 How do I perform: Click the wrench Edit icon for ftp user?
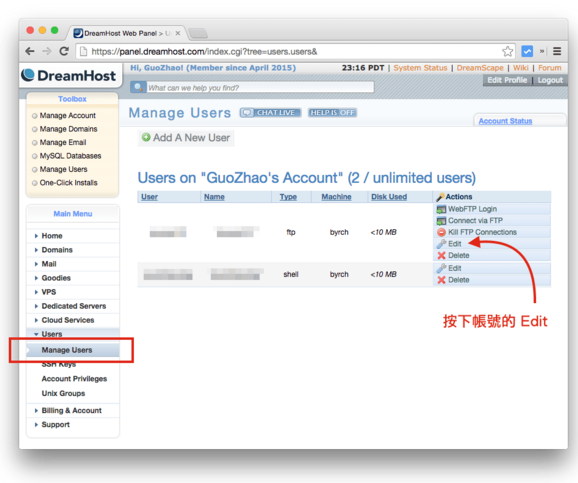tap(441, 244)
